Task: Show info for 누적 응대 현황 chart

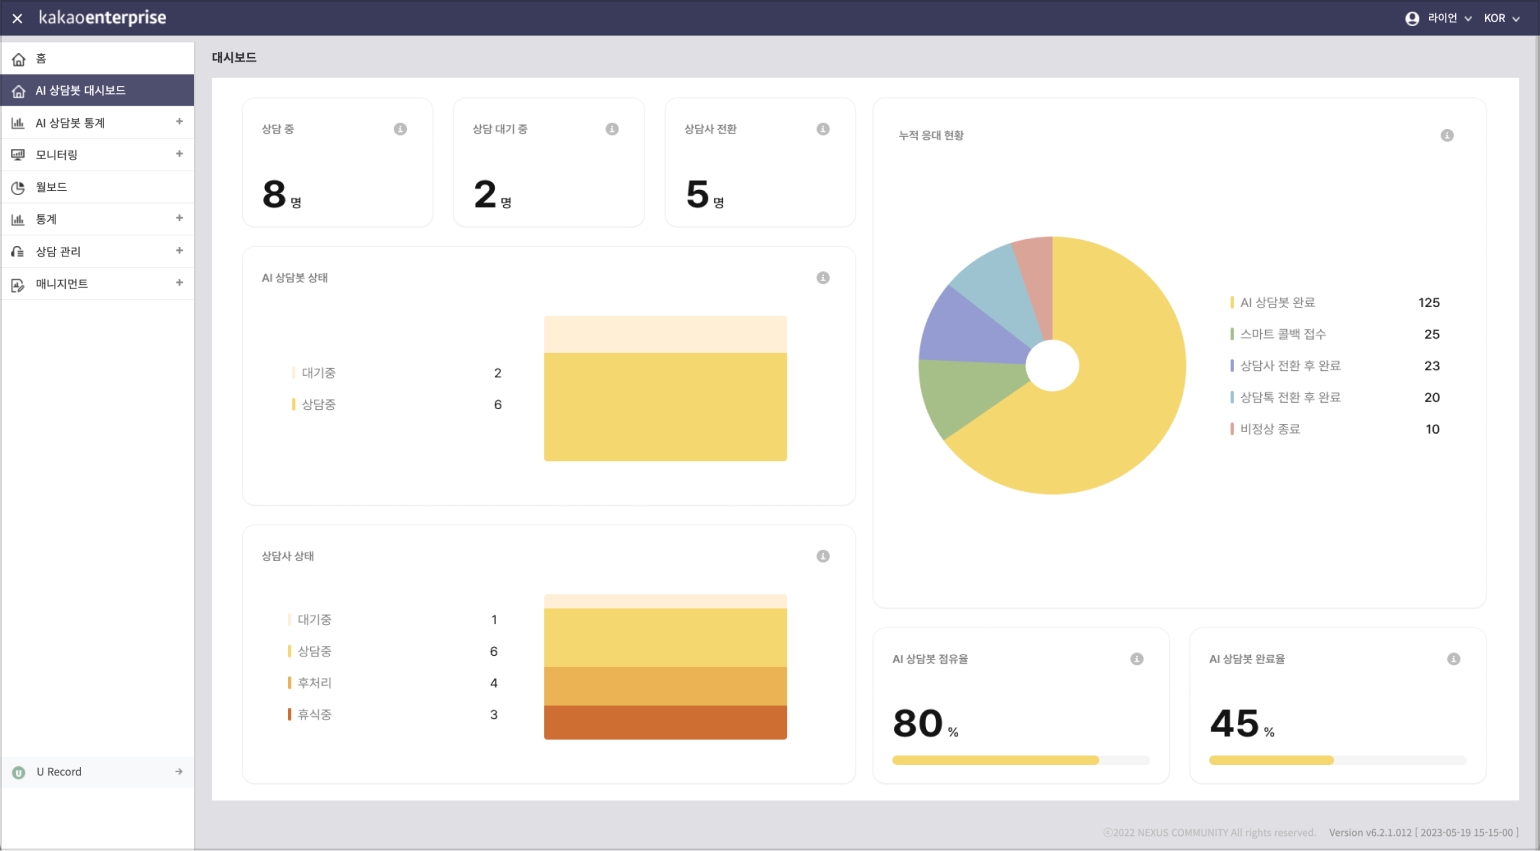Action: pos(1447,136)
